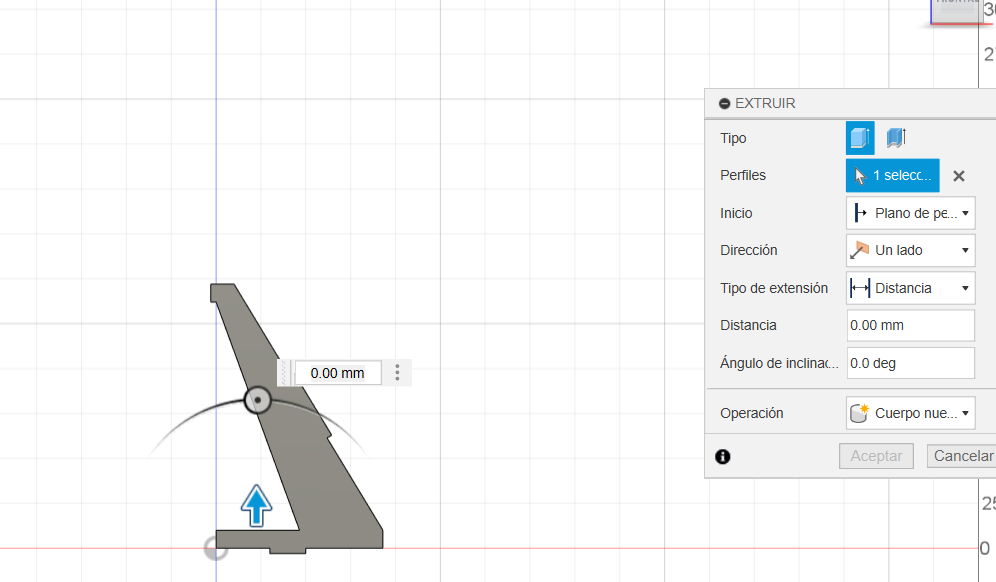Screen dimensions: 996x582
Task: Open the Operación 'Cuerpo nue...' dropdown
Action: tap(911, 413)
